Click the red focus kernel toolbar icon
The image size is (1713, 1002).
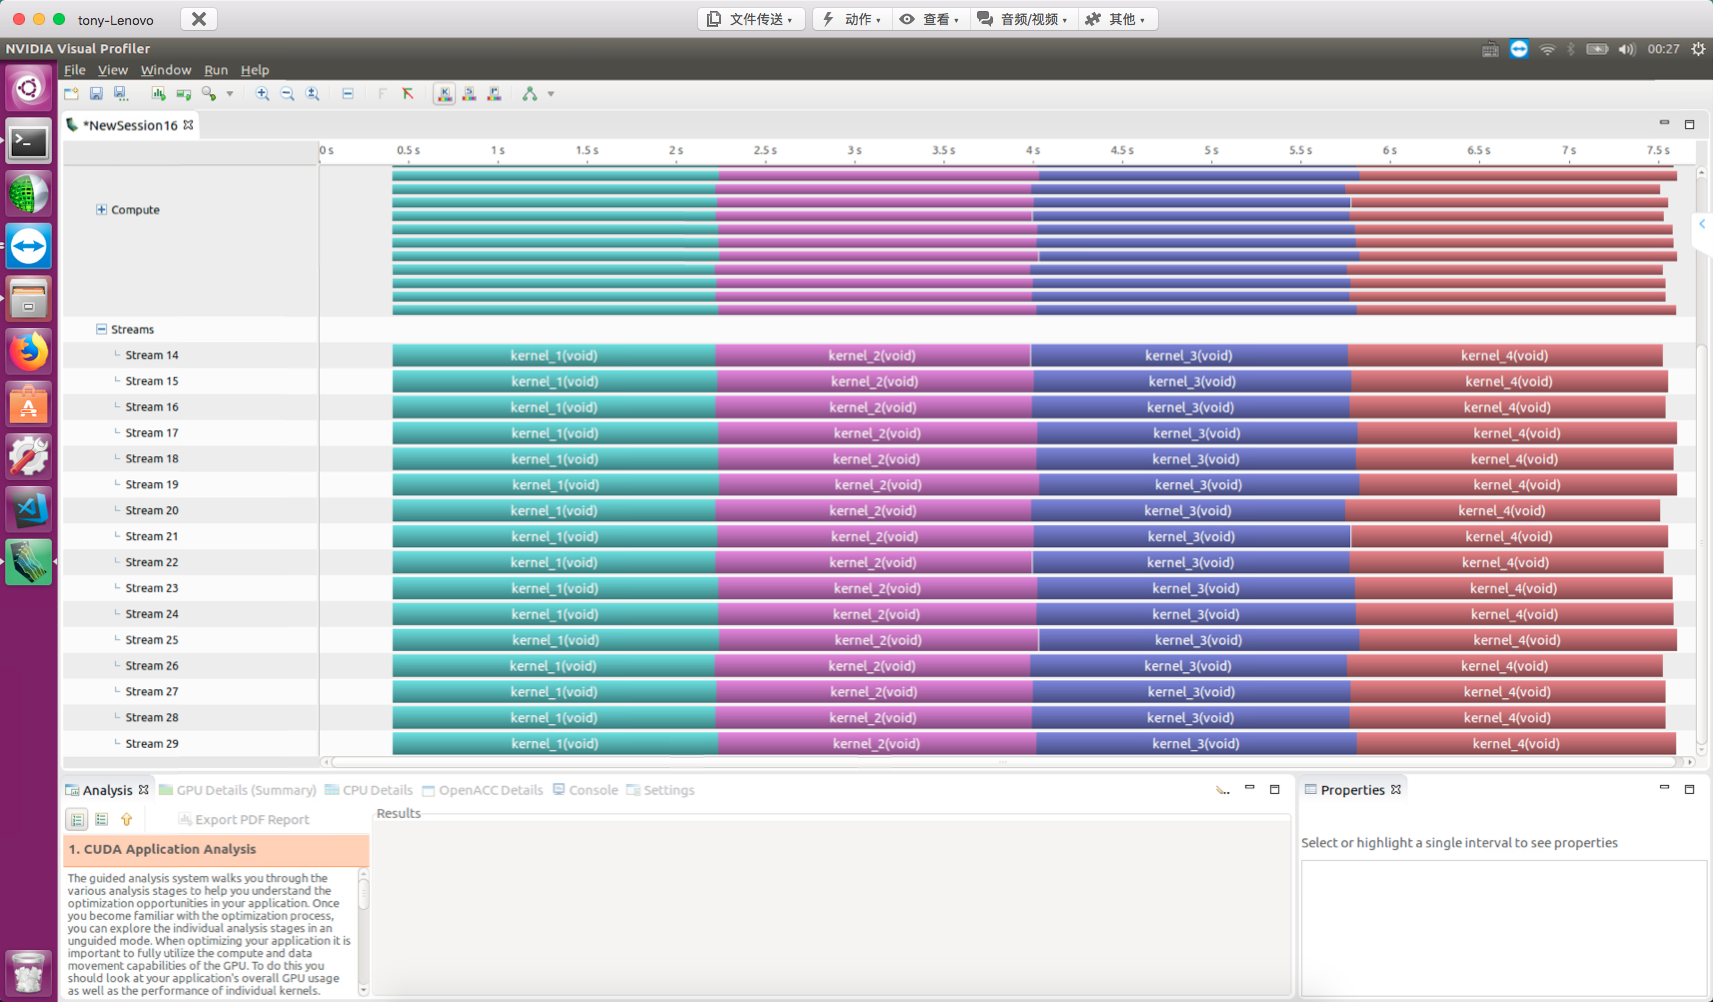pyautogui.click(x=408, y=94)
